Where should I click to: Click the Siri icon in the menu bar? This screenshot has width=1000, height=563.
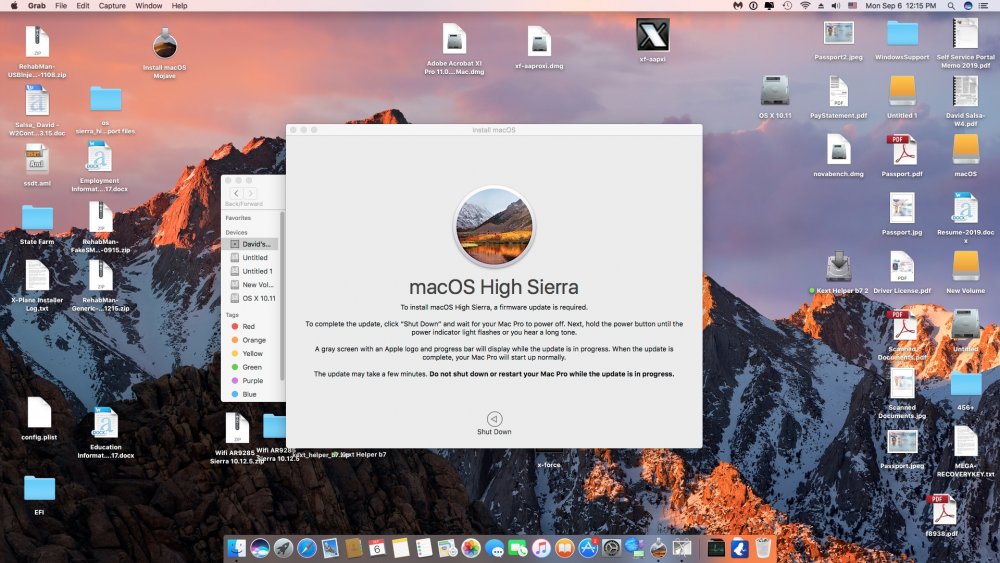pos(968,6)
